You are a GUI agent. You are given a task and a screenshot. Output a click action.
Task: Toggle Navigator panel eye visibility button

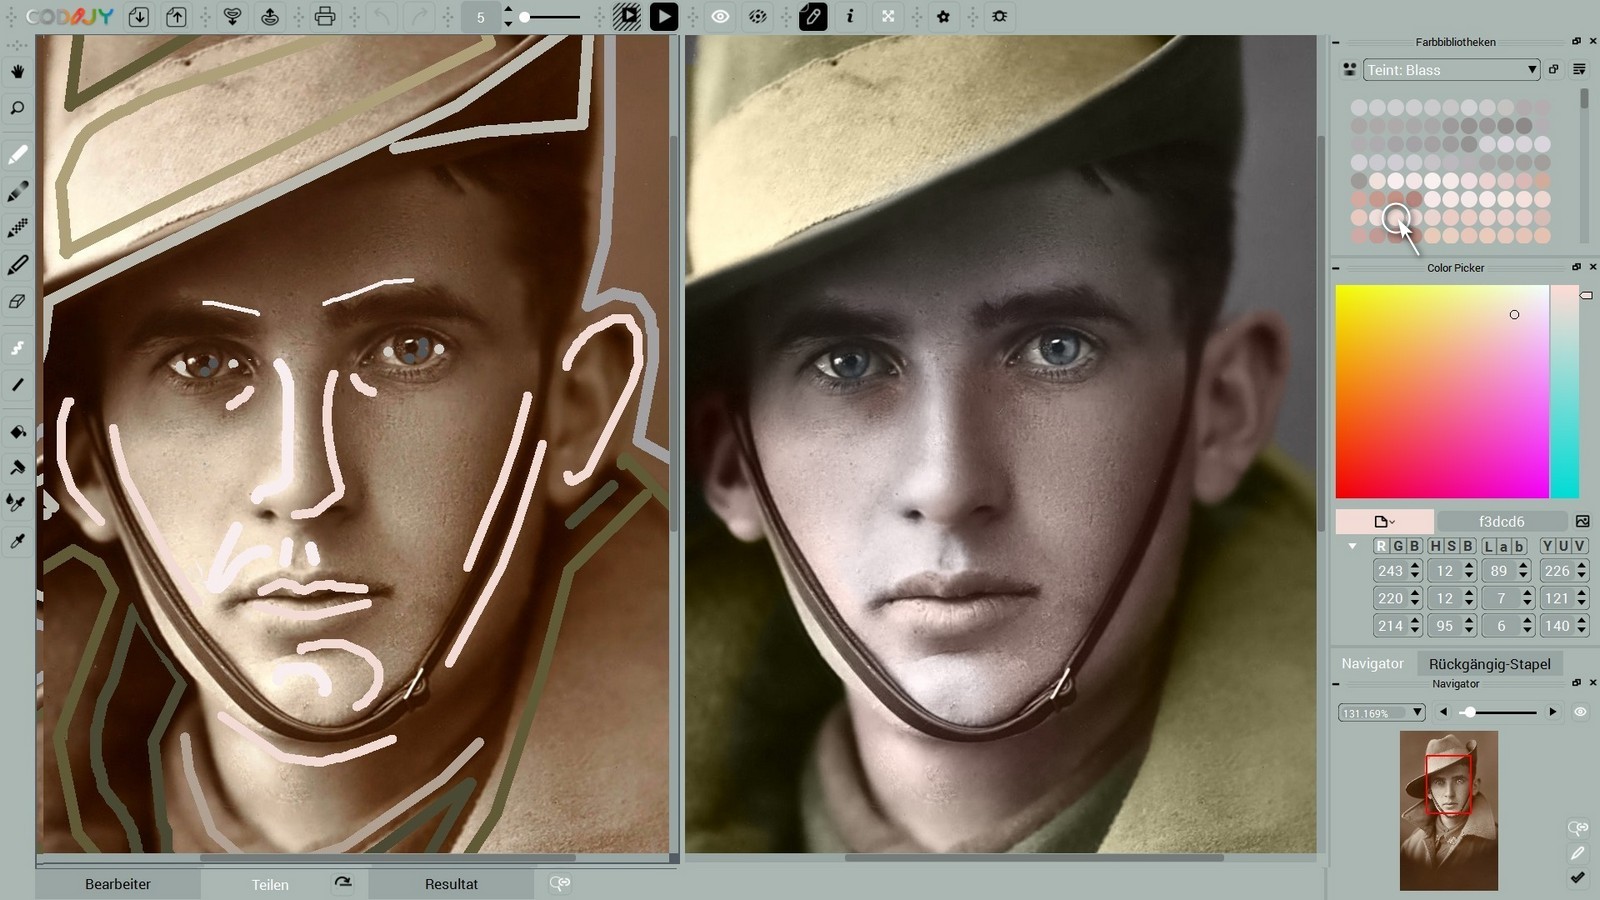click(x=1580, y=712)
